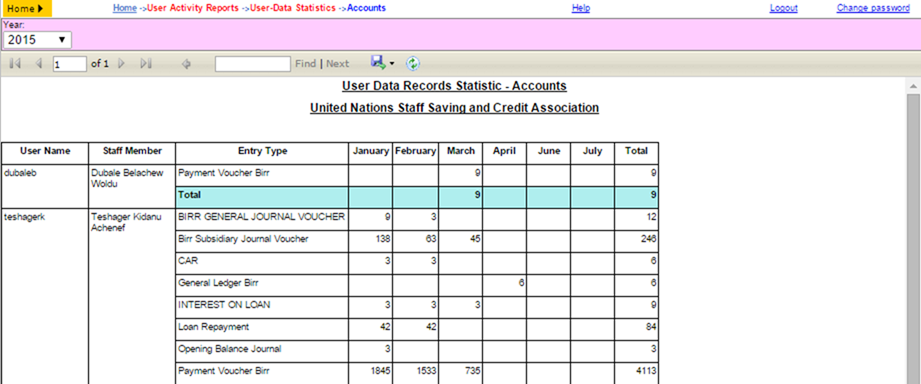
Task: Click the Find text search box
Action: [253, 63]
